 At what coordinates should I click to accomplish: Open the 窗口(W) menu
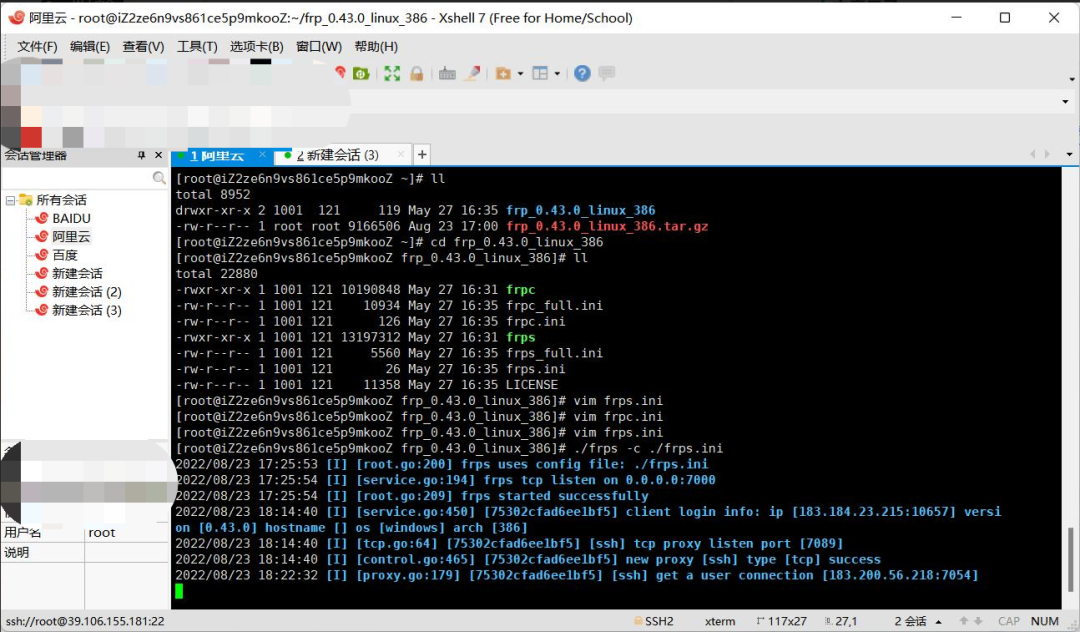point(319,46)
